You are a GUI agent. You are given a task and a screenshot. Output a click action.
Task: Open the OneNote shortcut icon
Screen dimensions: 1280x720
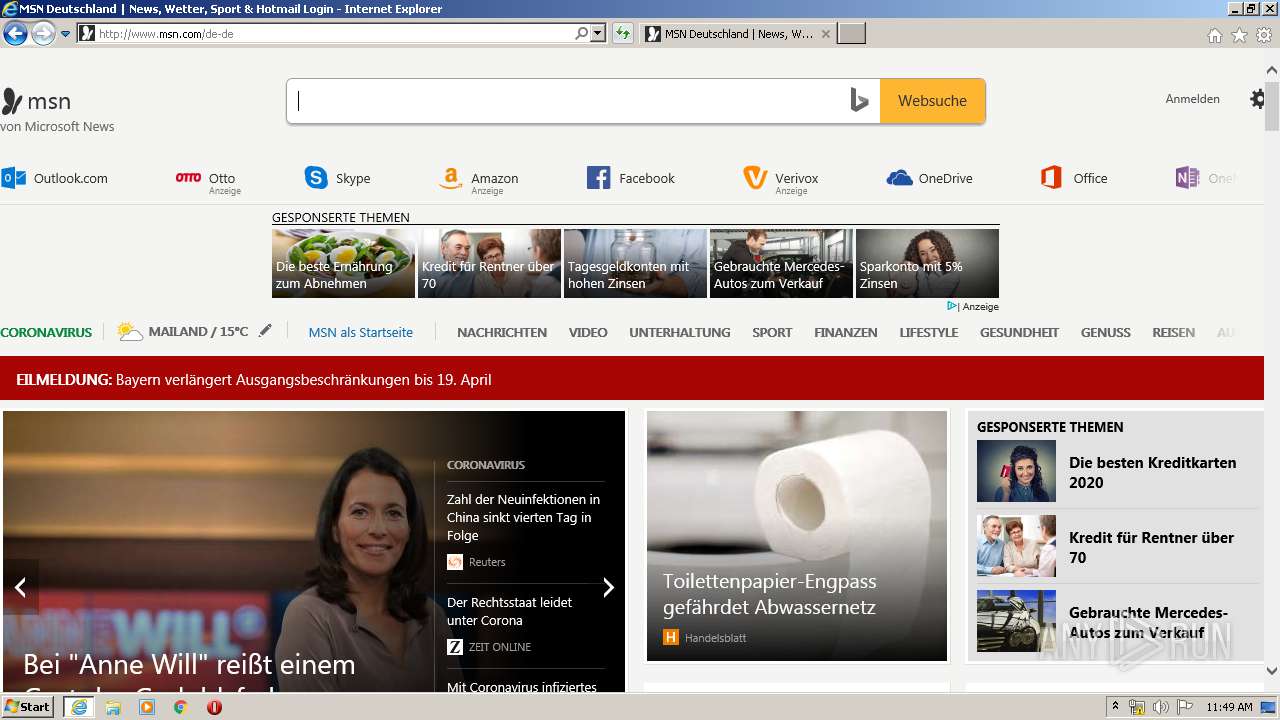(x=1187, y=178)
